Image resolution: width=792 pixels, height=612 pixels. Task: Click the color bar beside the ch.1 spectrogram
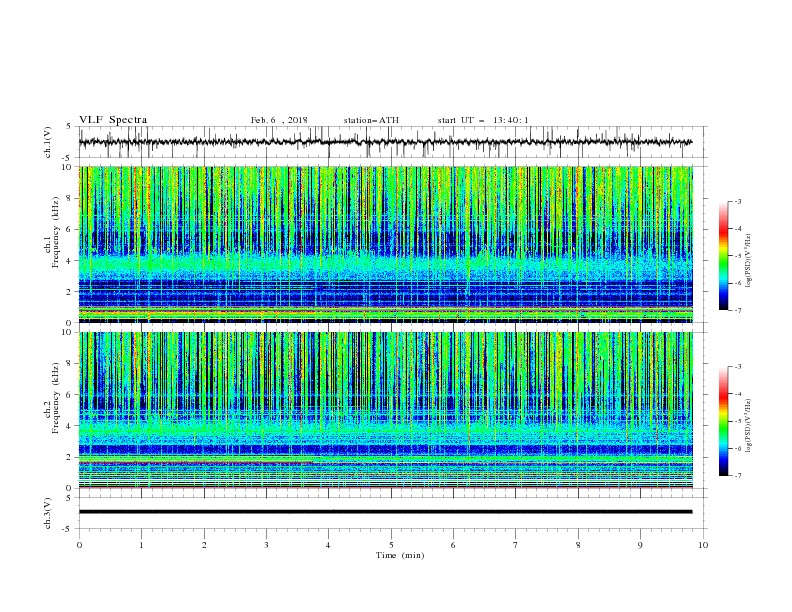coord(724,256)
